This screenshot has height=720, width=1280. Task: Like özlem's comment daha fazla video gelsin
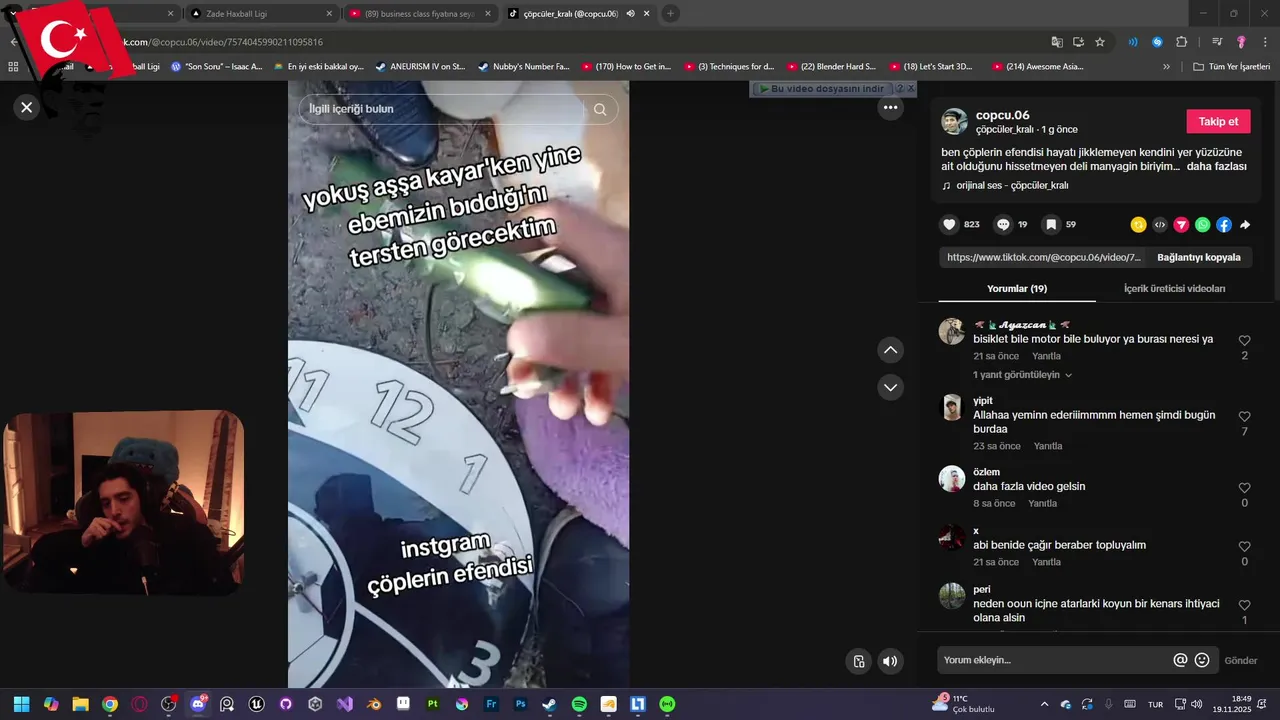click(x=1244, y=488)
